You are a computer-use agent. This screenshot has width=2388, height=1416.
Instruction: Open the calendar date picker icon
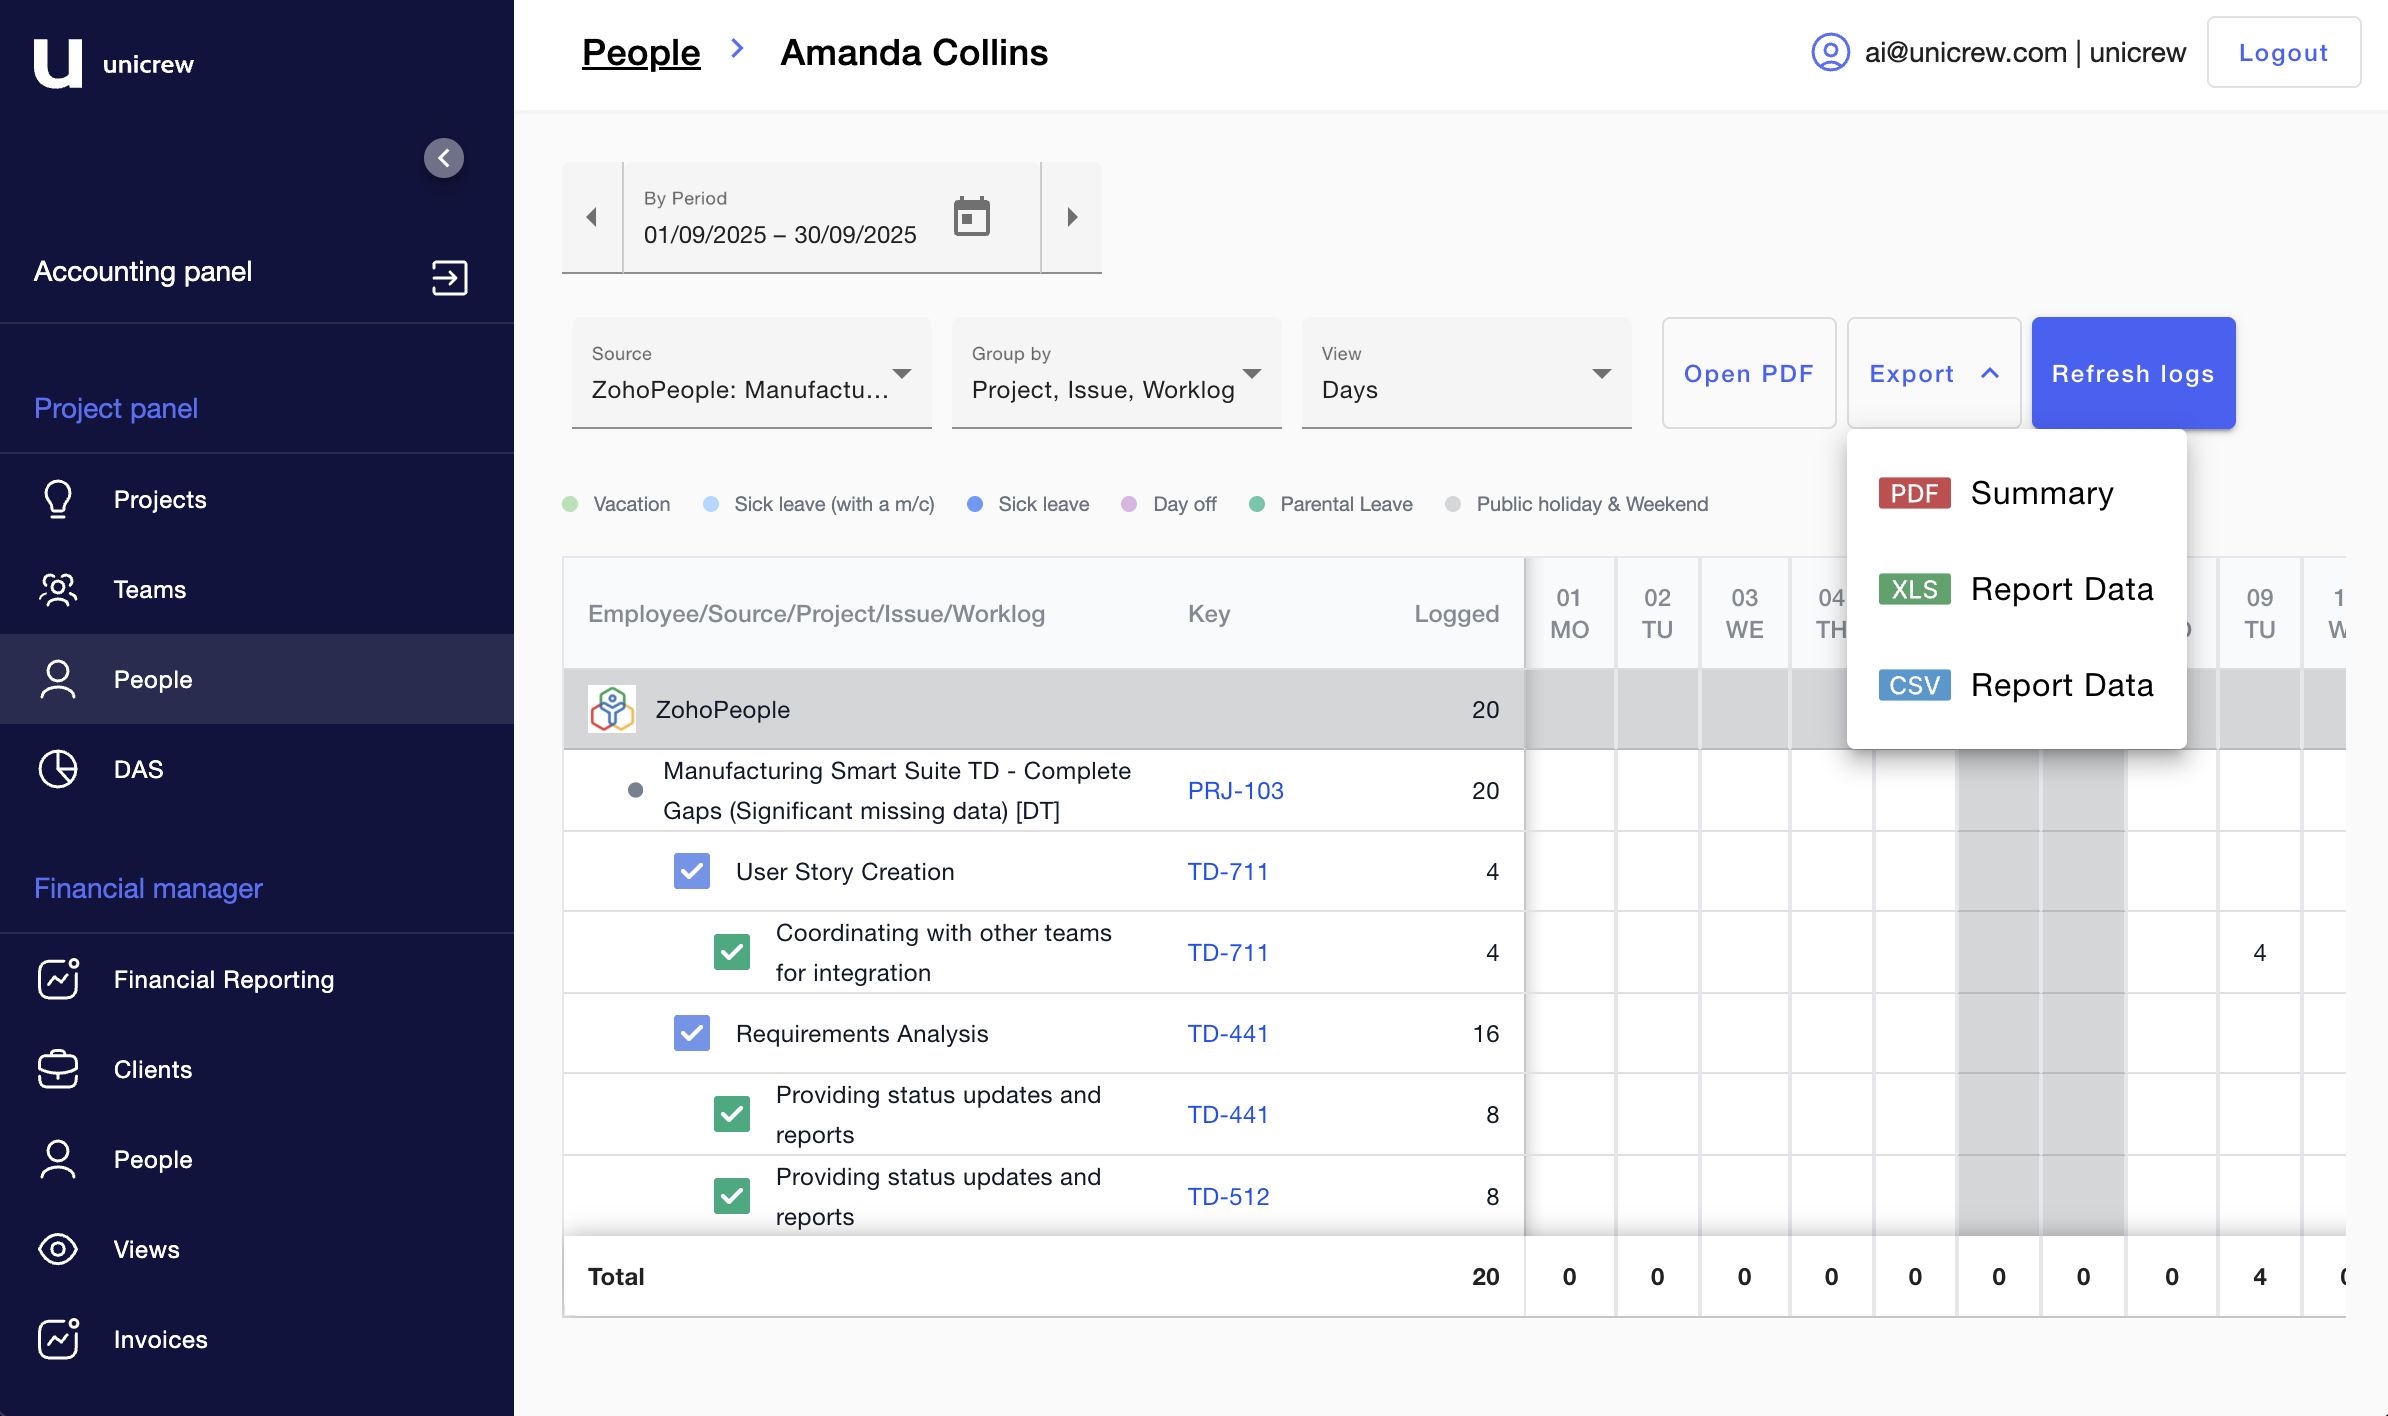971,216
